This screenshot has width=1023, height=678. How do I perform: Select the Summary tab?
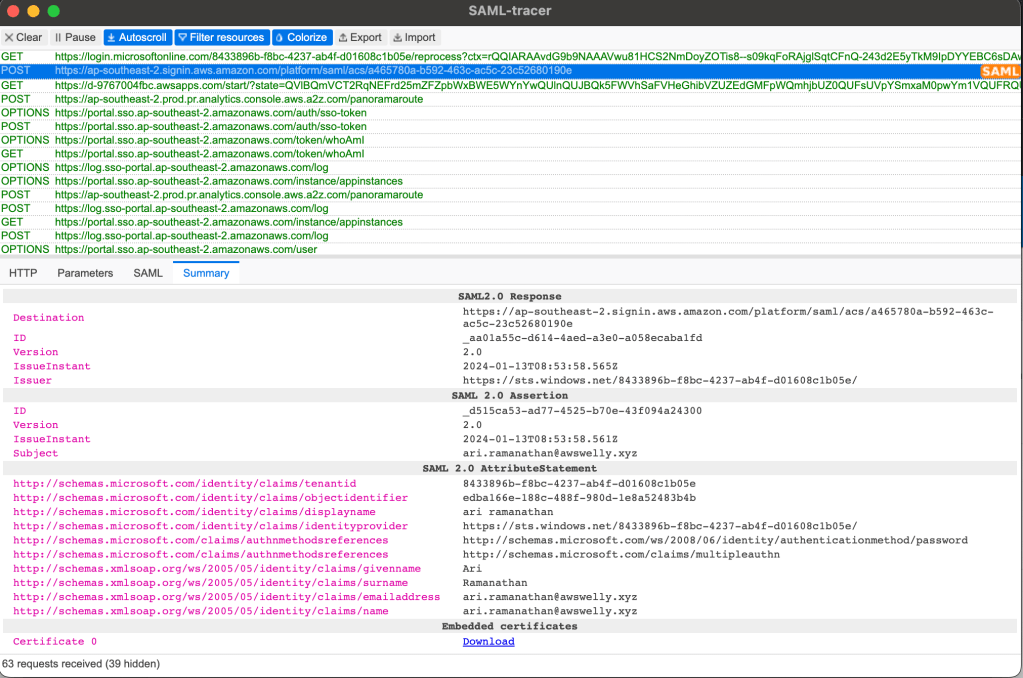pos(206,273)
